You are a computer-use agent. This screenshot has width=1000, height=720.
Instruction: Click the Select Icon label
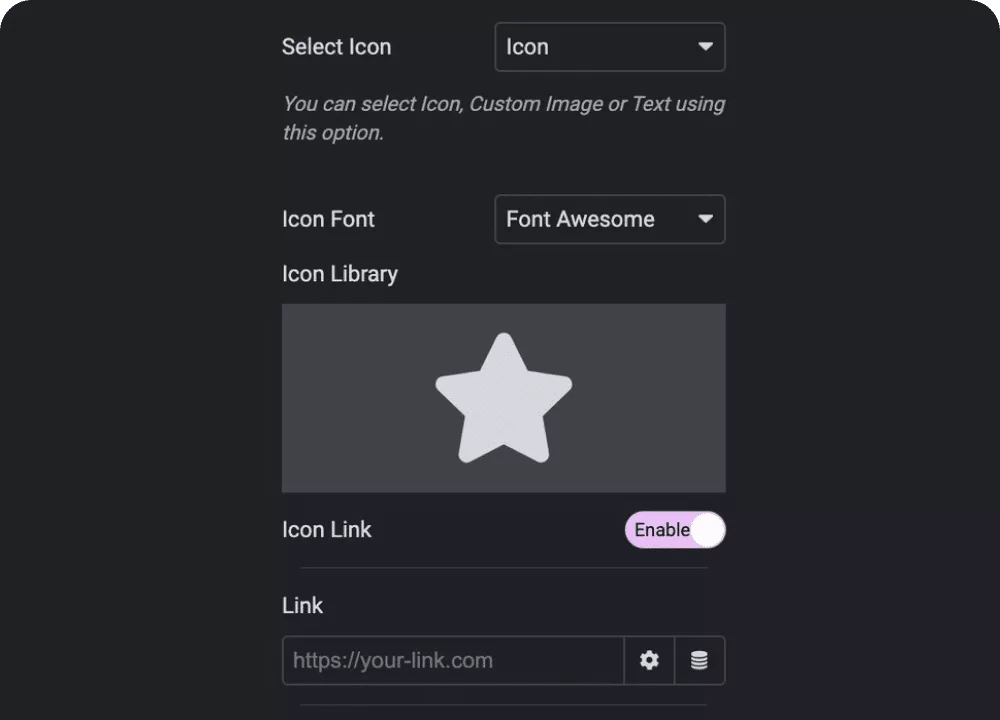point(336,47)
